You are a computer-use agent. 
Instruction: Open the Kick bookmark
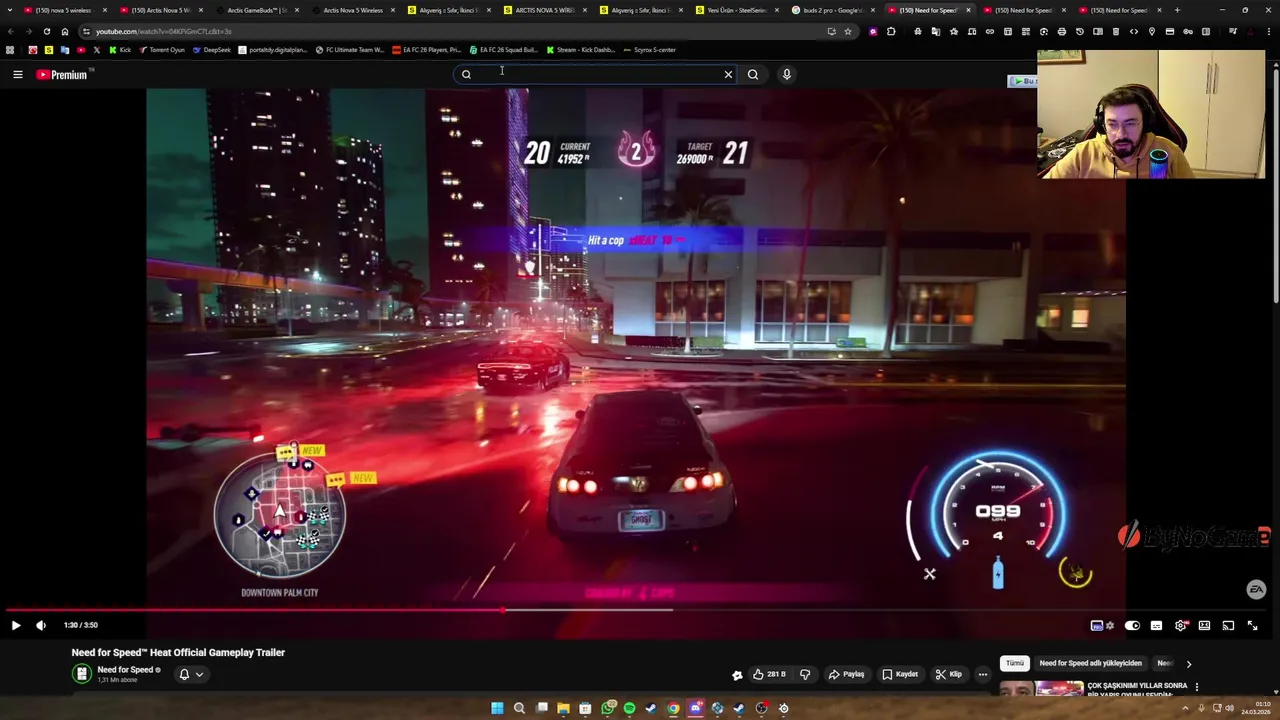tap(120, 50)
